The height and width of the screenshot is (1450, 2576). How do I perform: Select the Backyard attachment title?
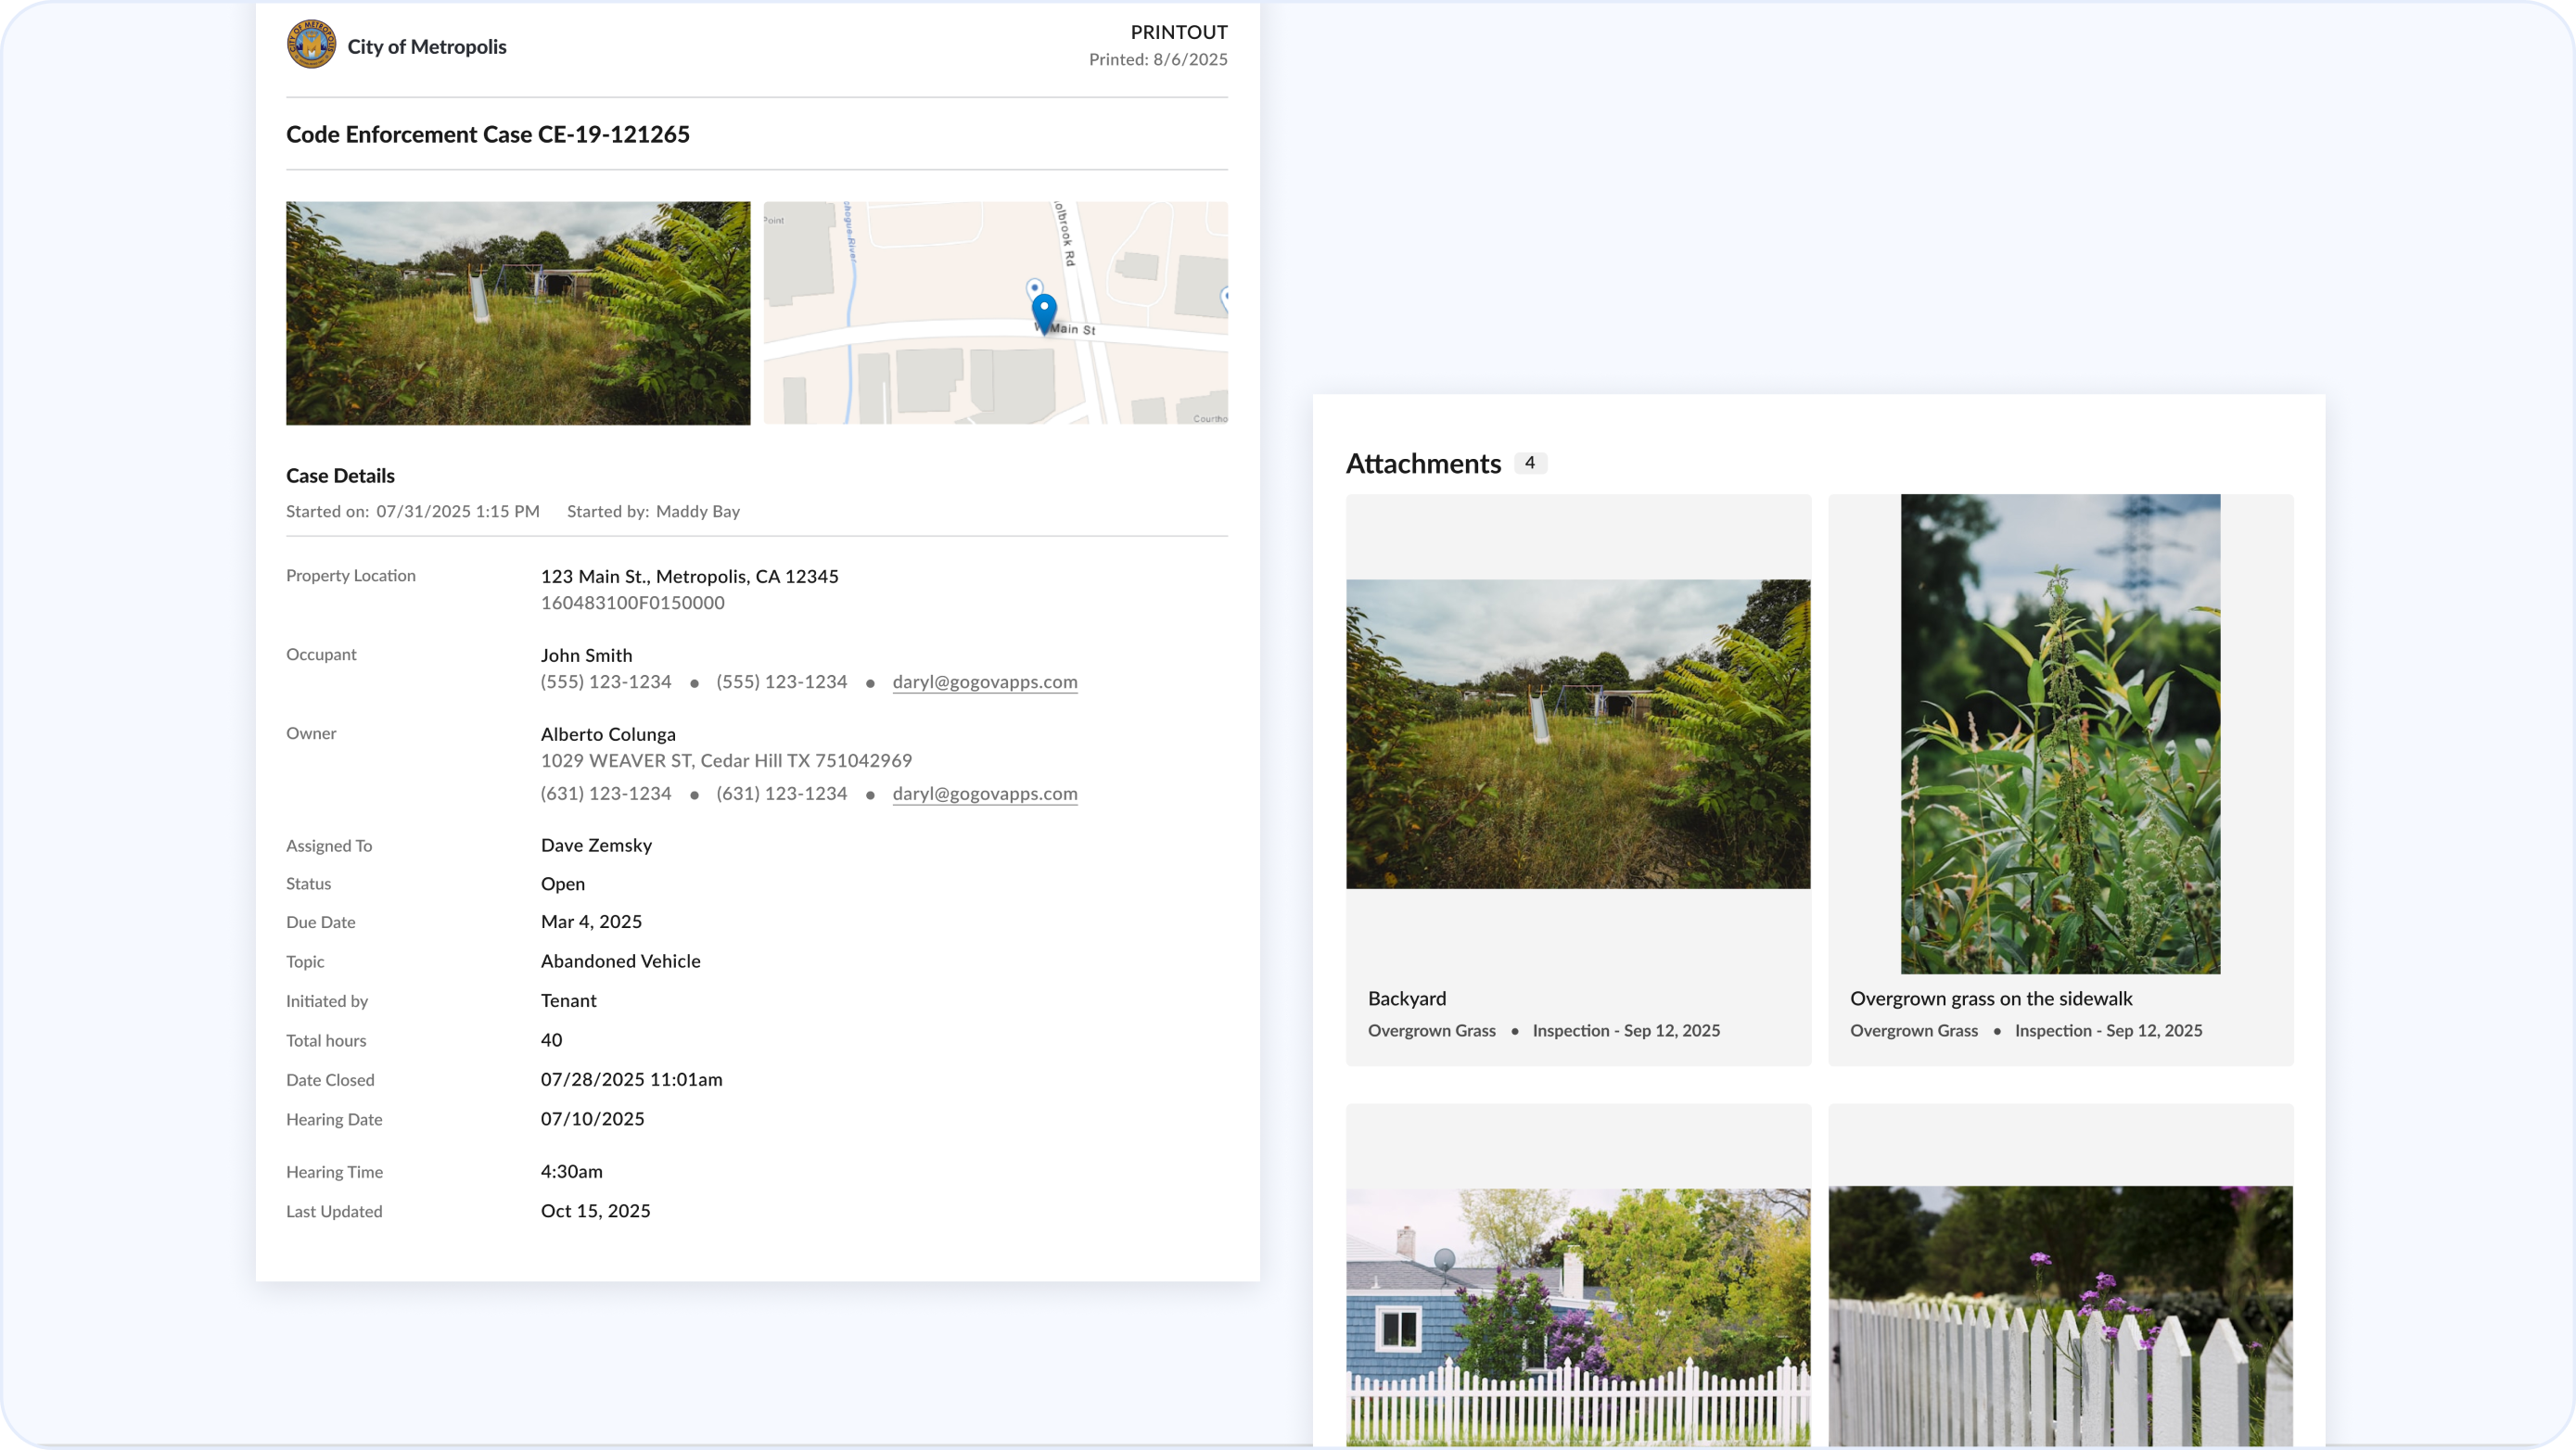1406,998
